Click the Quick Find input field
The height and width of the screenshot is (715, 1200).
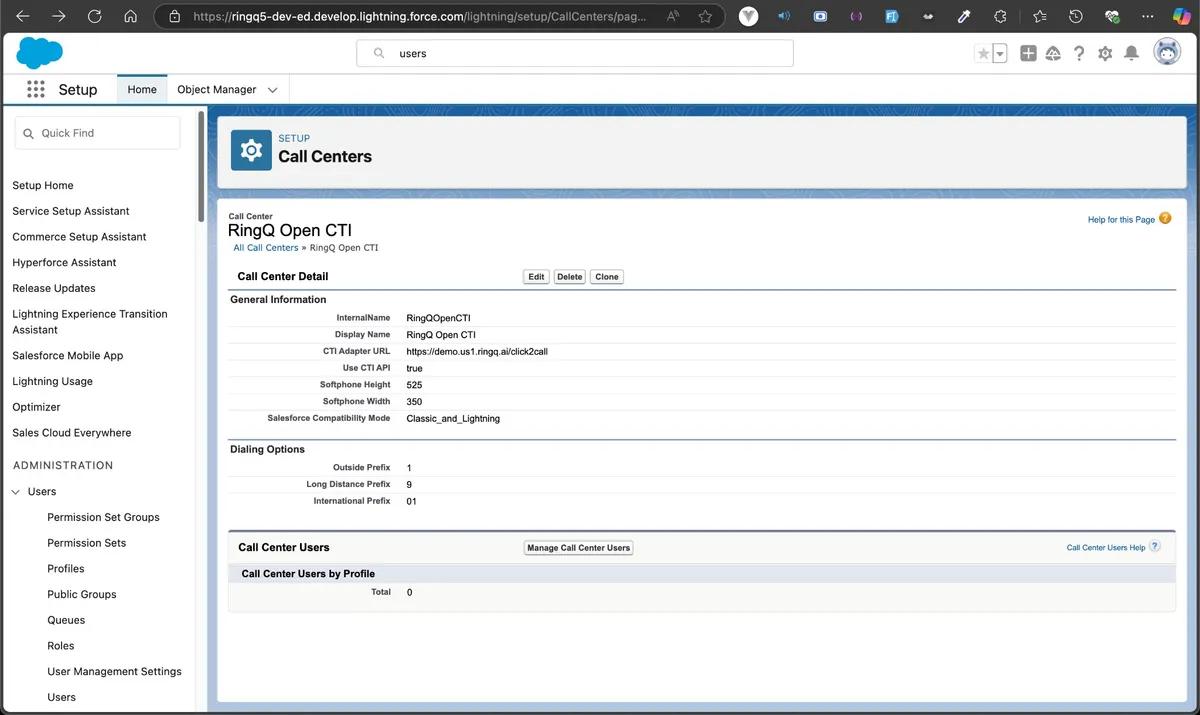tap(97, 133)
